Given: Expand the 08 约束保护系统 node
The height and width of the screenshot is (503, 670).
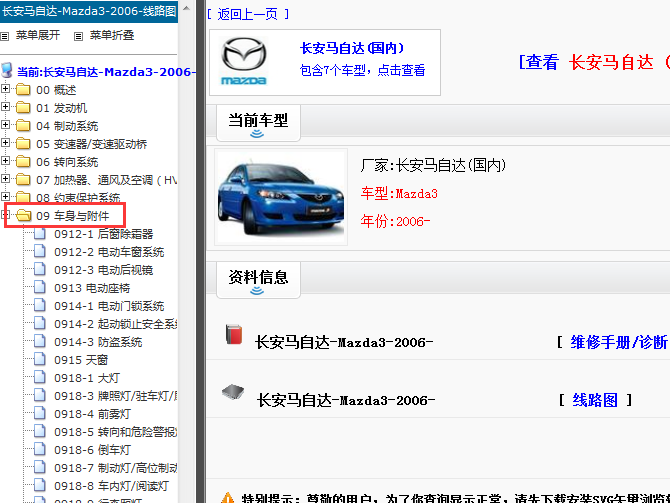Looking at the screenshot, I should [x=6, y=197].
